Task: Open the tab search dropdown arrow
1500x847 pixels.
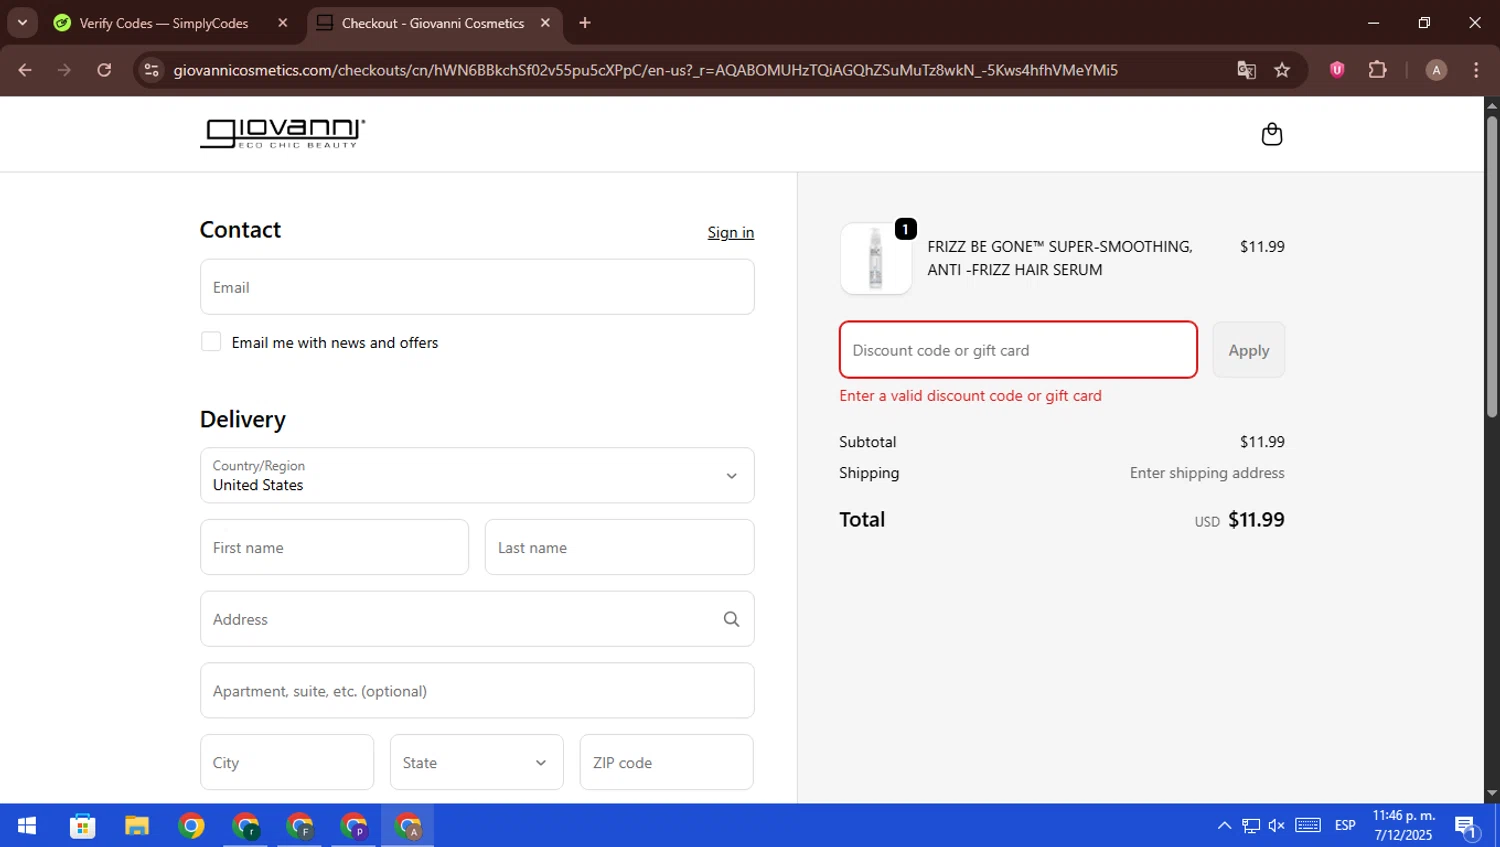Action: point(22,23)
